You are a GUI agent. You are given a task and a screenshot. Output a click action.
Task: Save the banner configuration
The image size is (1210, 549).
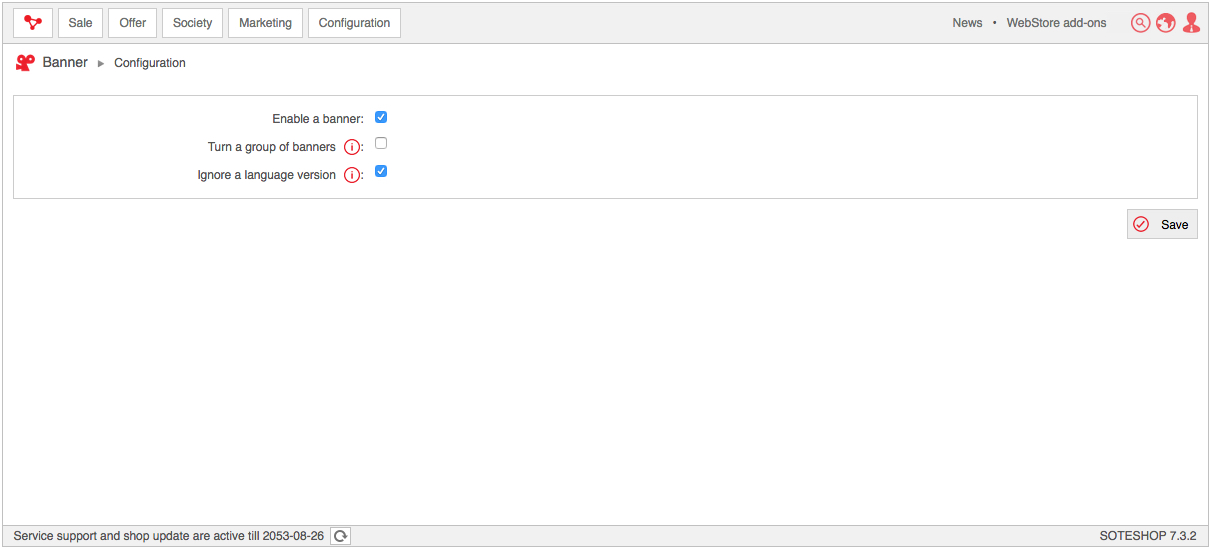pyautogui.click(x=1162, y=225)
